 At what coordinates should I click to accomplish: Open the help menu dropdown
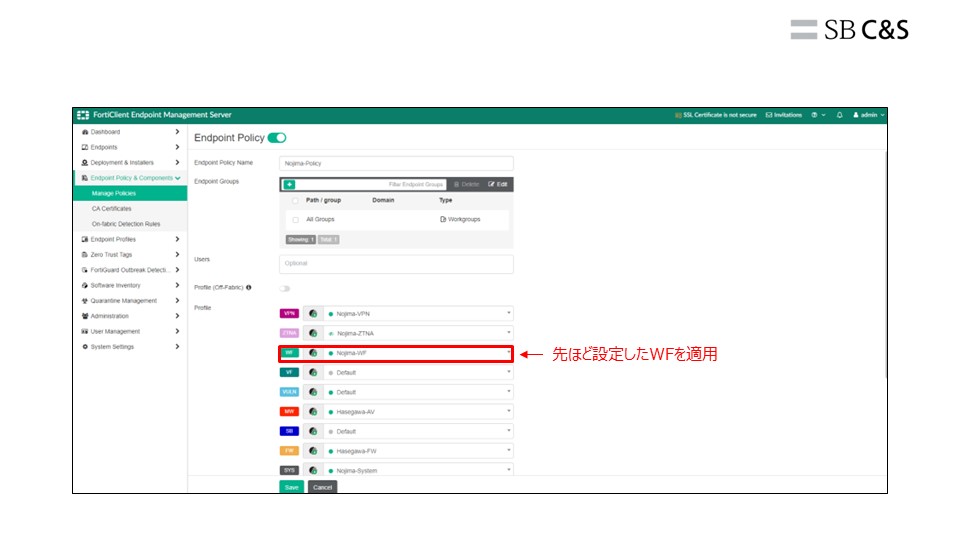(x=819, y=115)
